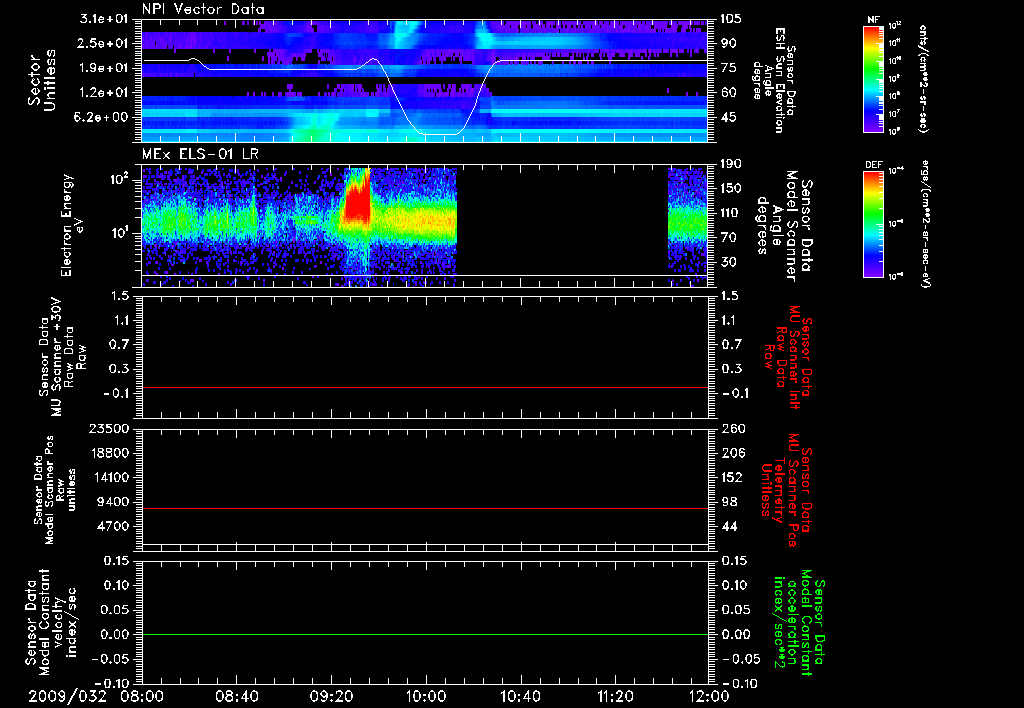This screenshot has height=708, width=1024.
Task: Click the '09:20' time tick label
Action: 331,696
